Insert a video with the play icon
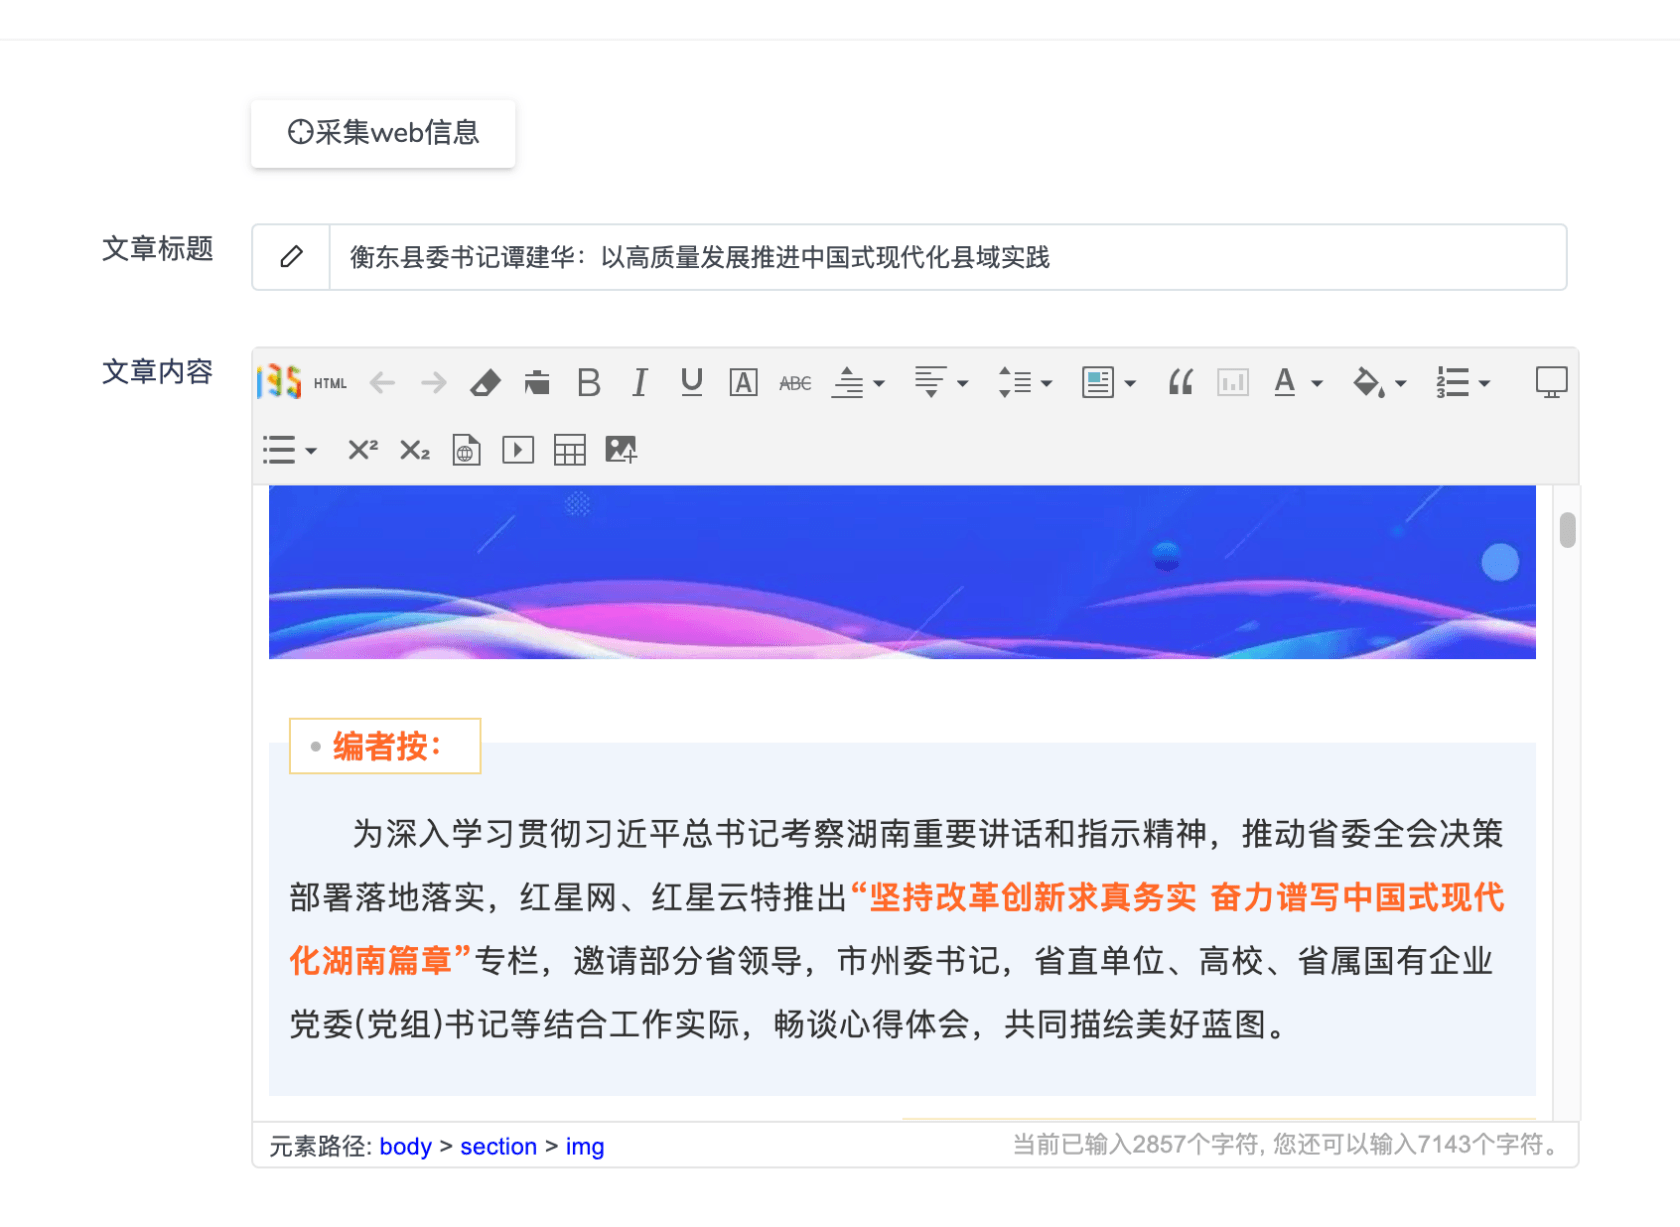Viewport: 1680px width, 1227px height. point(518,450)
